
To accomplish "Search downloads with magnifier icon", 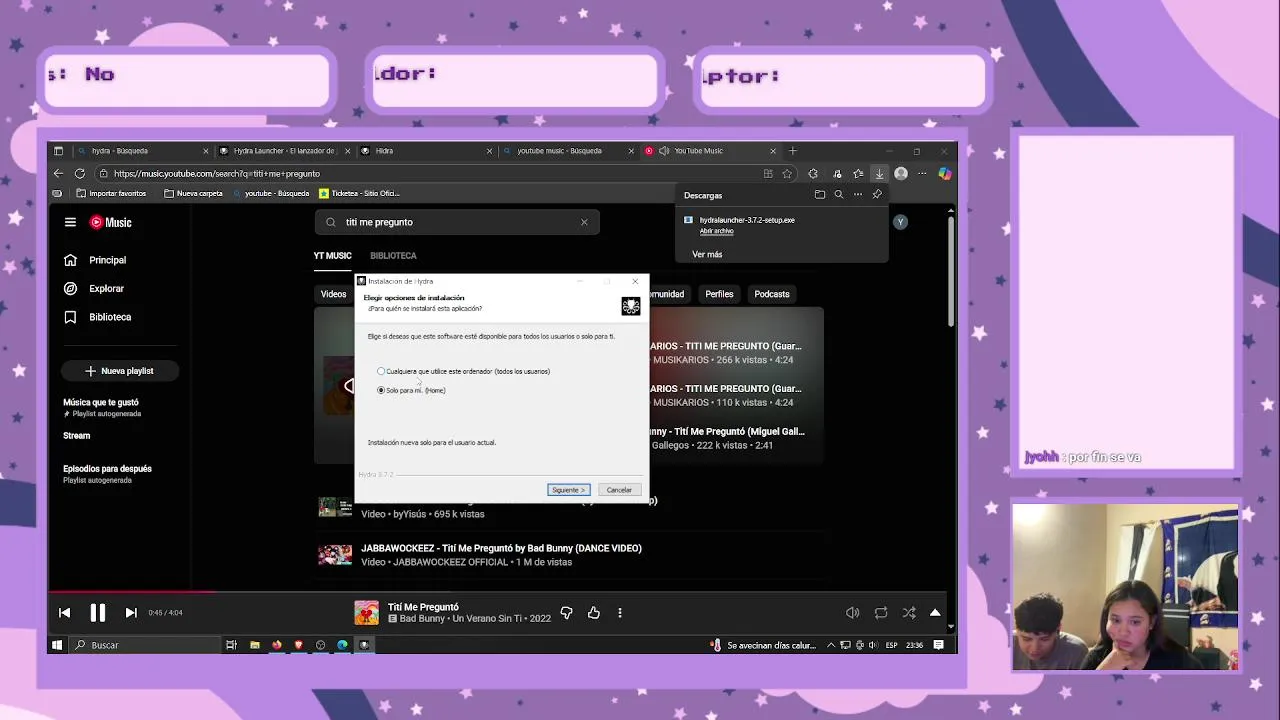I will [x=839, y=195].
